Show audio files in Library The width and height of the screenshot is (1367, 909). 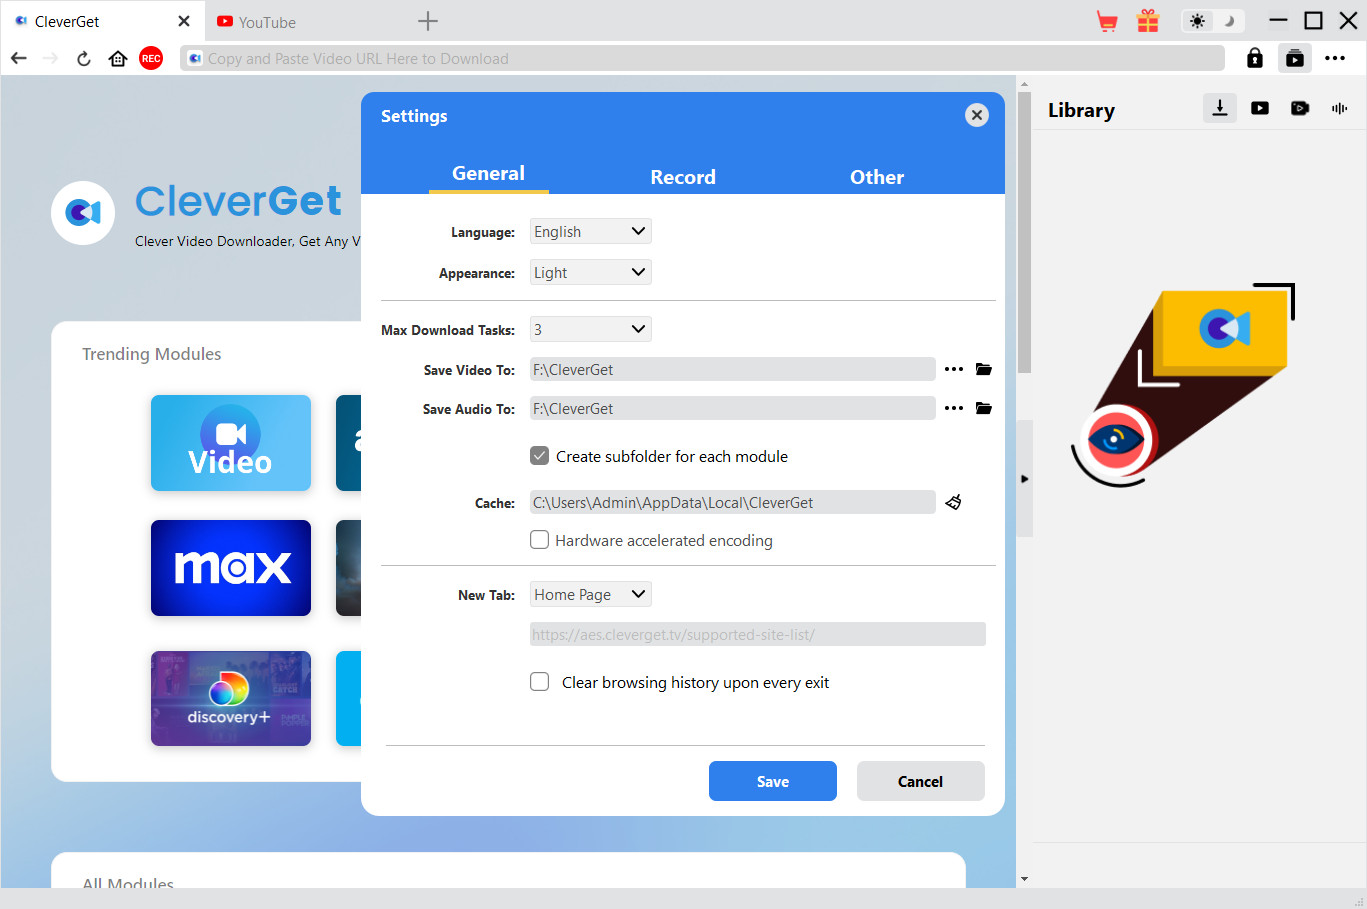[x=1340, y=108]
